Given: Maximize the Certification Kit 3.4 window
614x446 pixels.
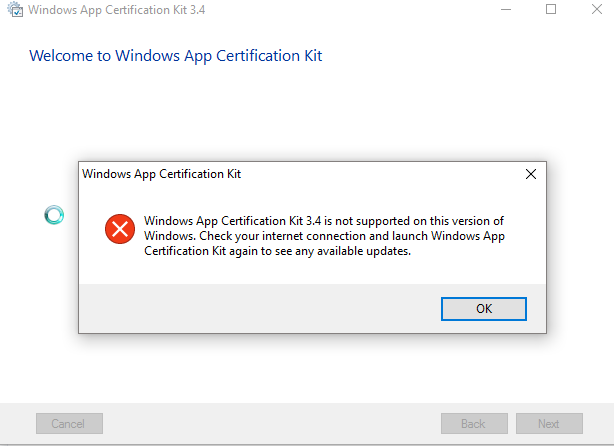Looking at the screenshot, I should click(x=551, y=9).
